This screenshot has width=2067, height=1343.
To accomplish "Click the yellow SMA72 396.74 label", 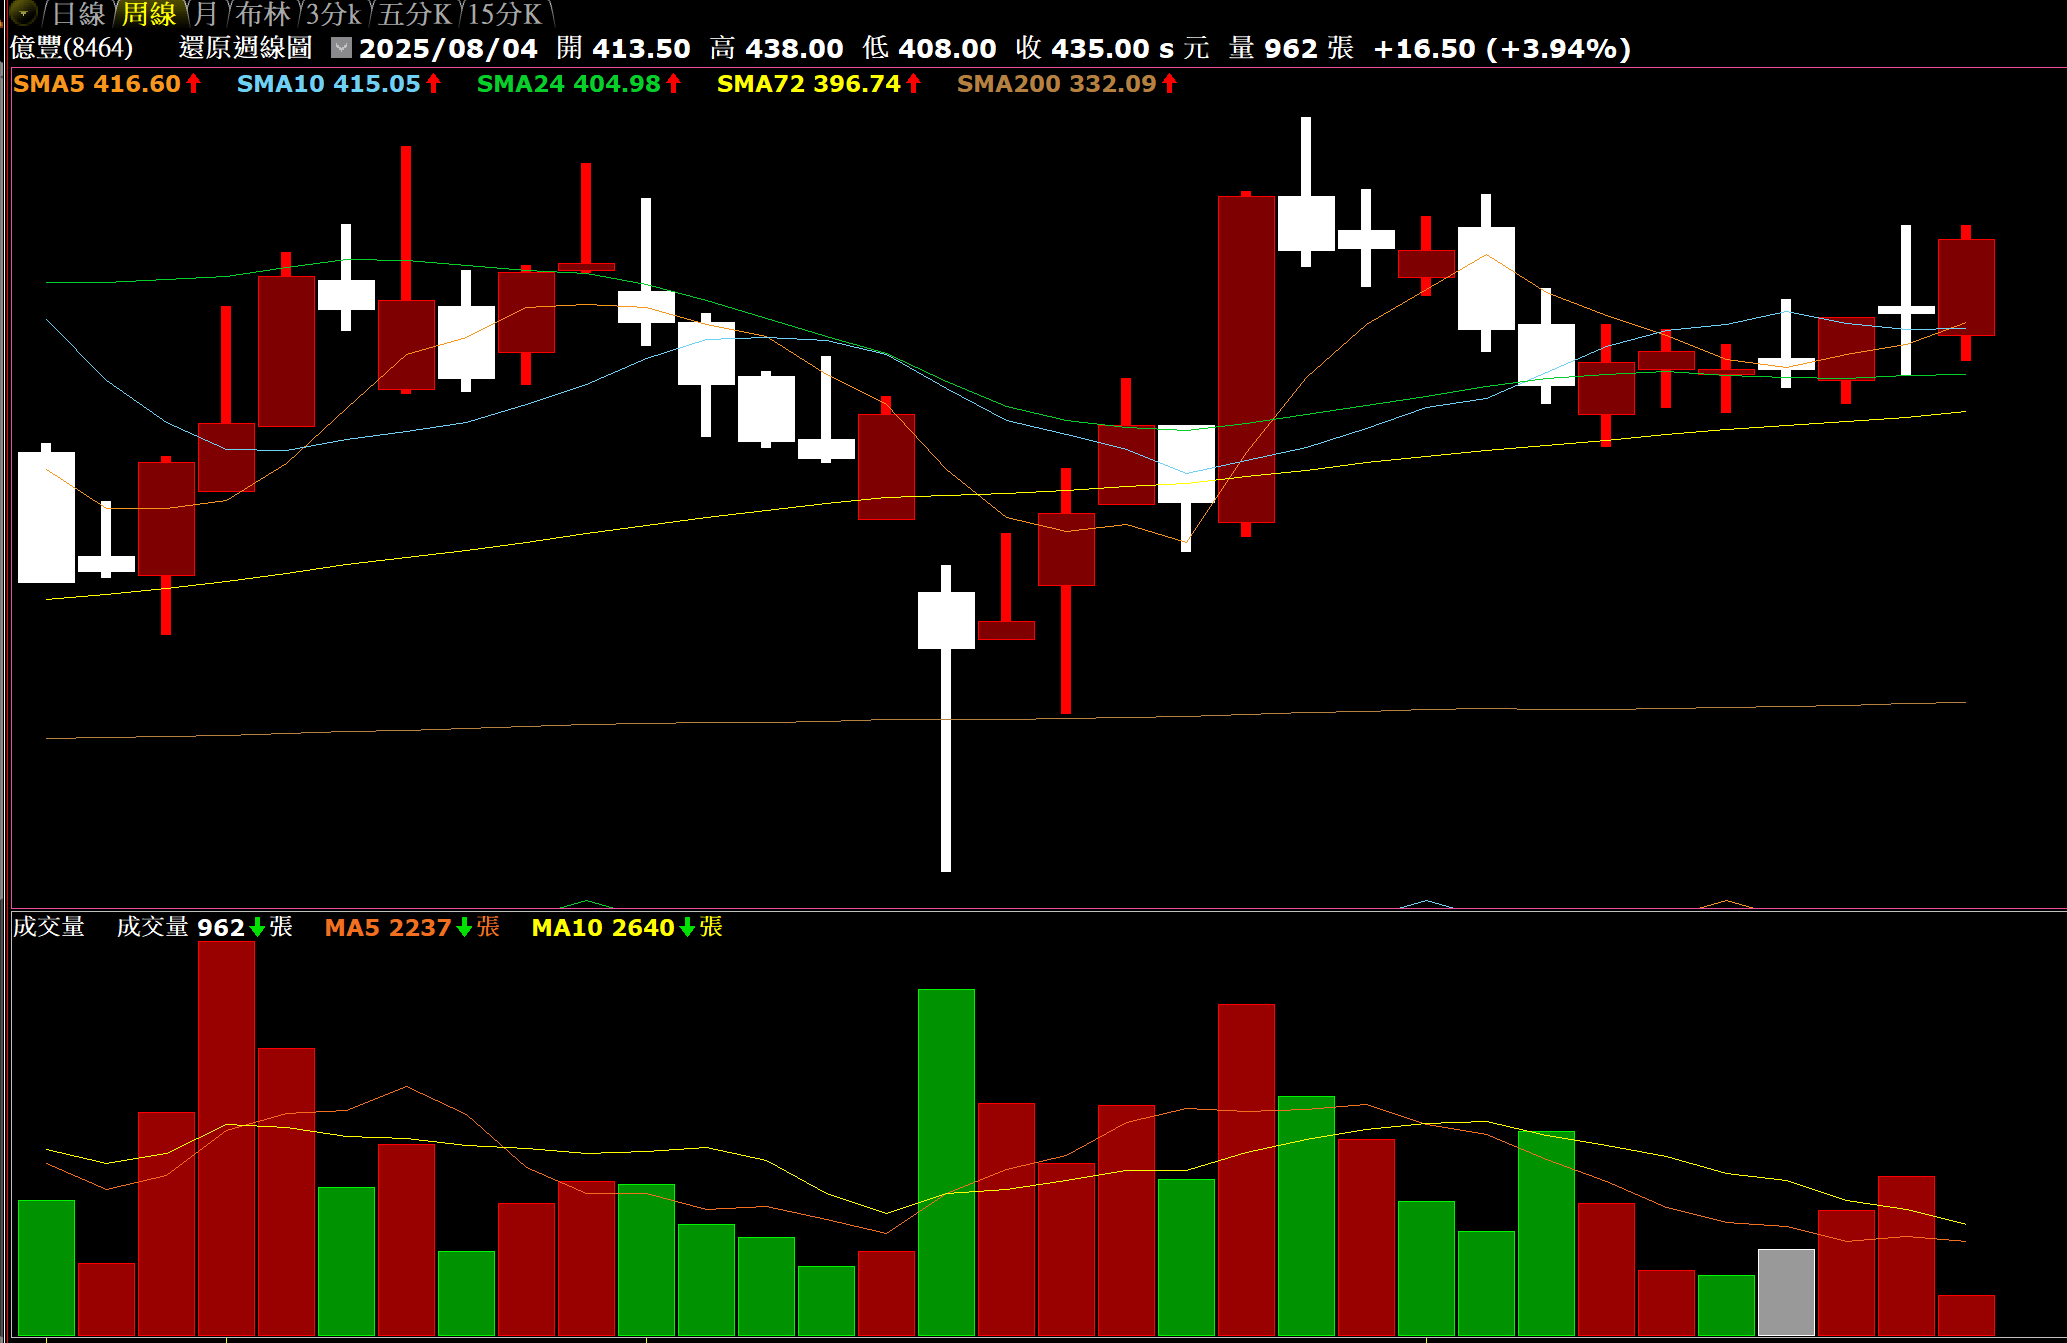I will click(x=808, y=84).
